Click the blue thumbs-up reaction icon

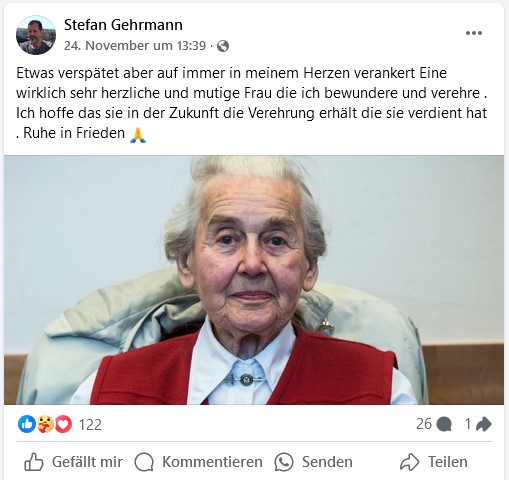(27, 424)
